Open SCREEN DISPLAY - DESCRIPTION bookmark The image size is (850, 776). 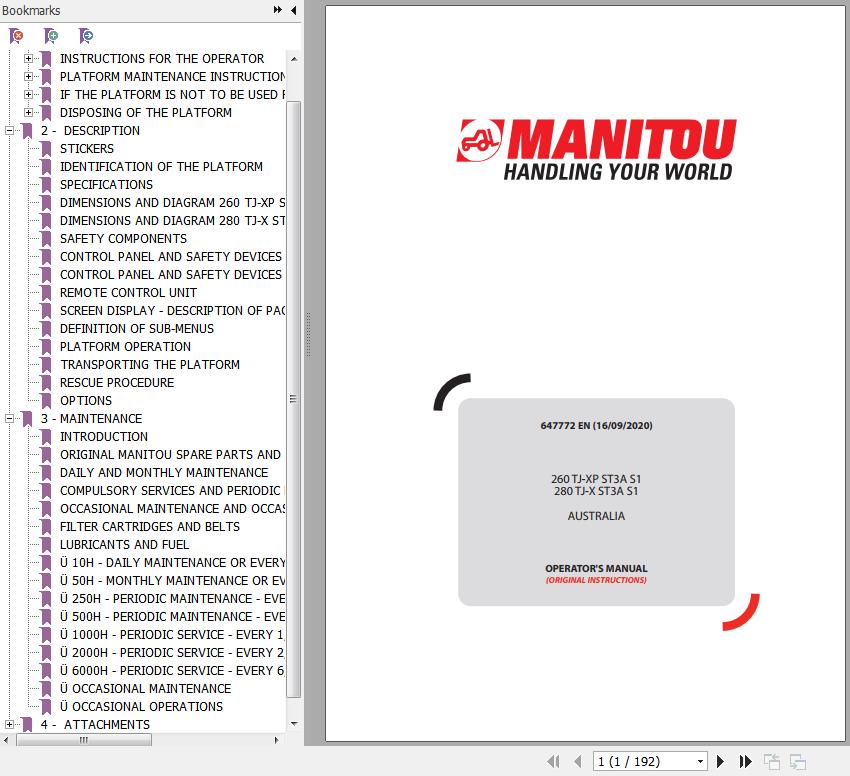click(172, 310)
